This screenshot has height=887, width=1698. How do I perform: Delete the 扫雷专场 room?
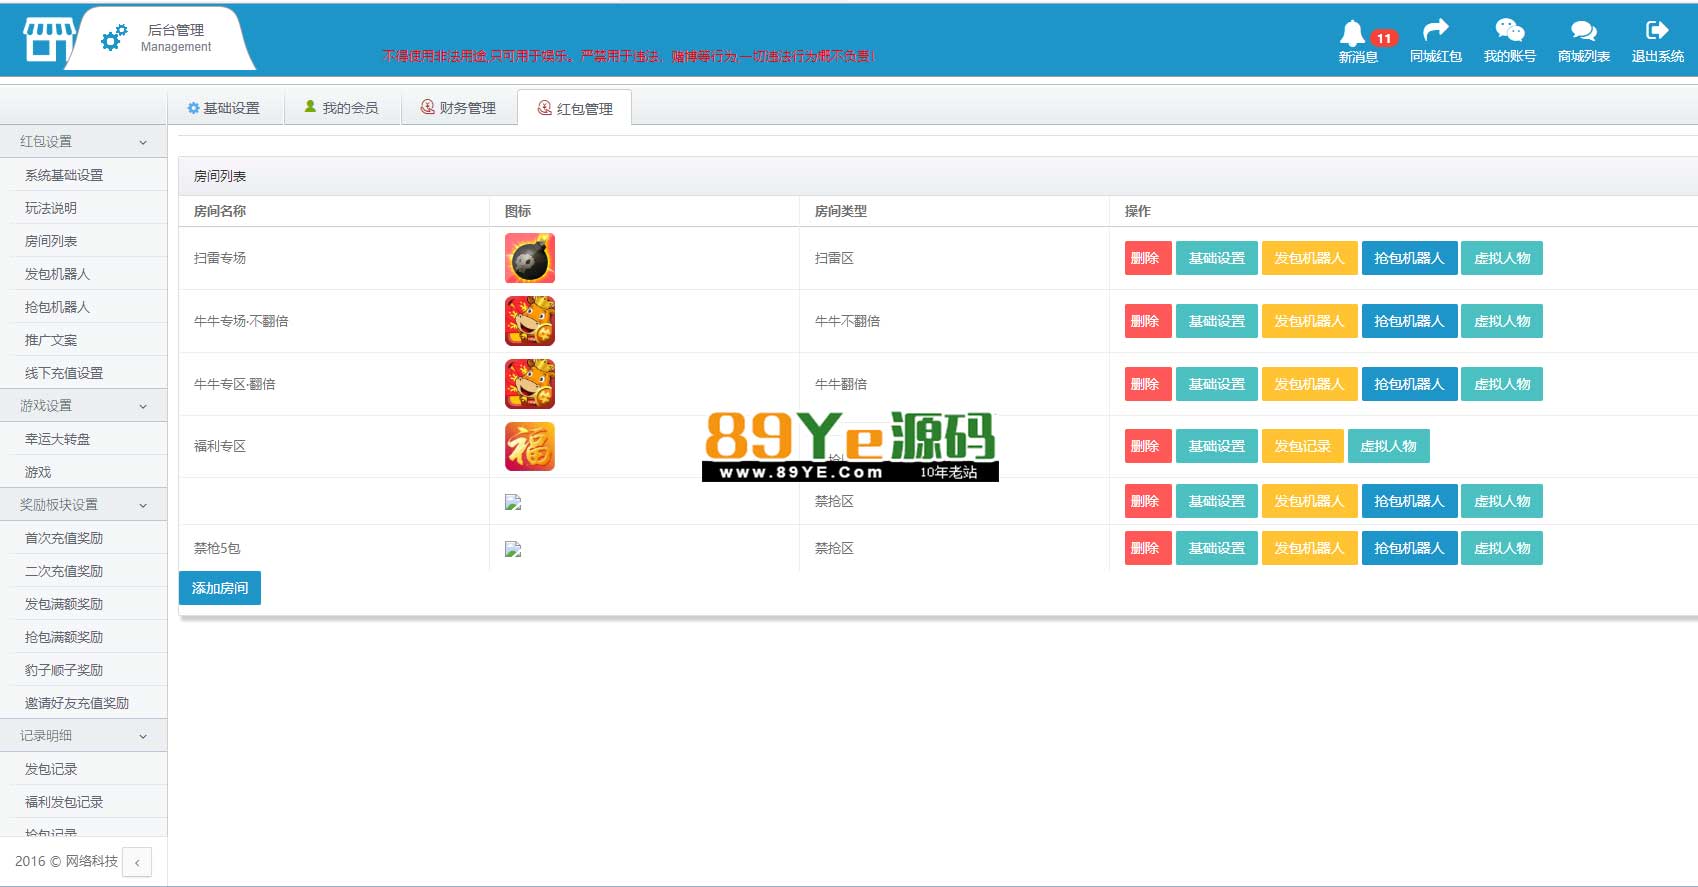(x=1147, y=258)
